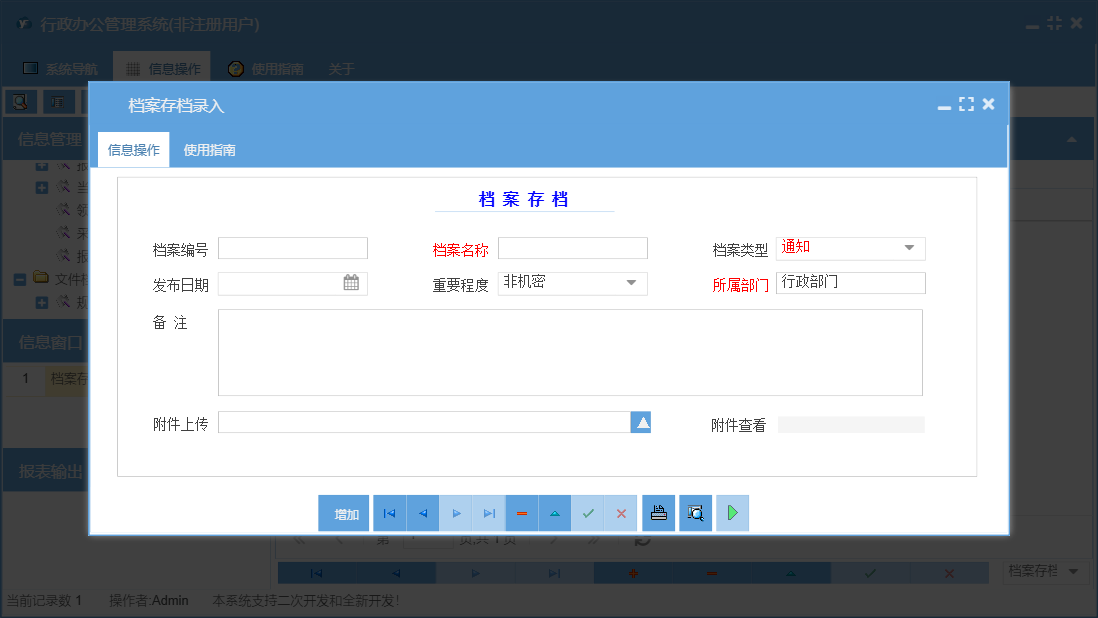This screenshot has height=618, width=1098.
Task: Click the red delete record icon
Action: click(521, 512)
